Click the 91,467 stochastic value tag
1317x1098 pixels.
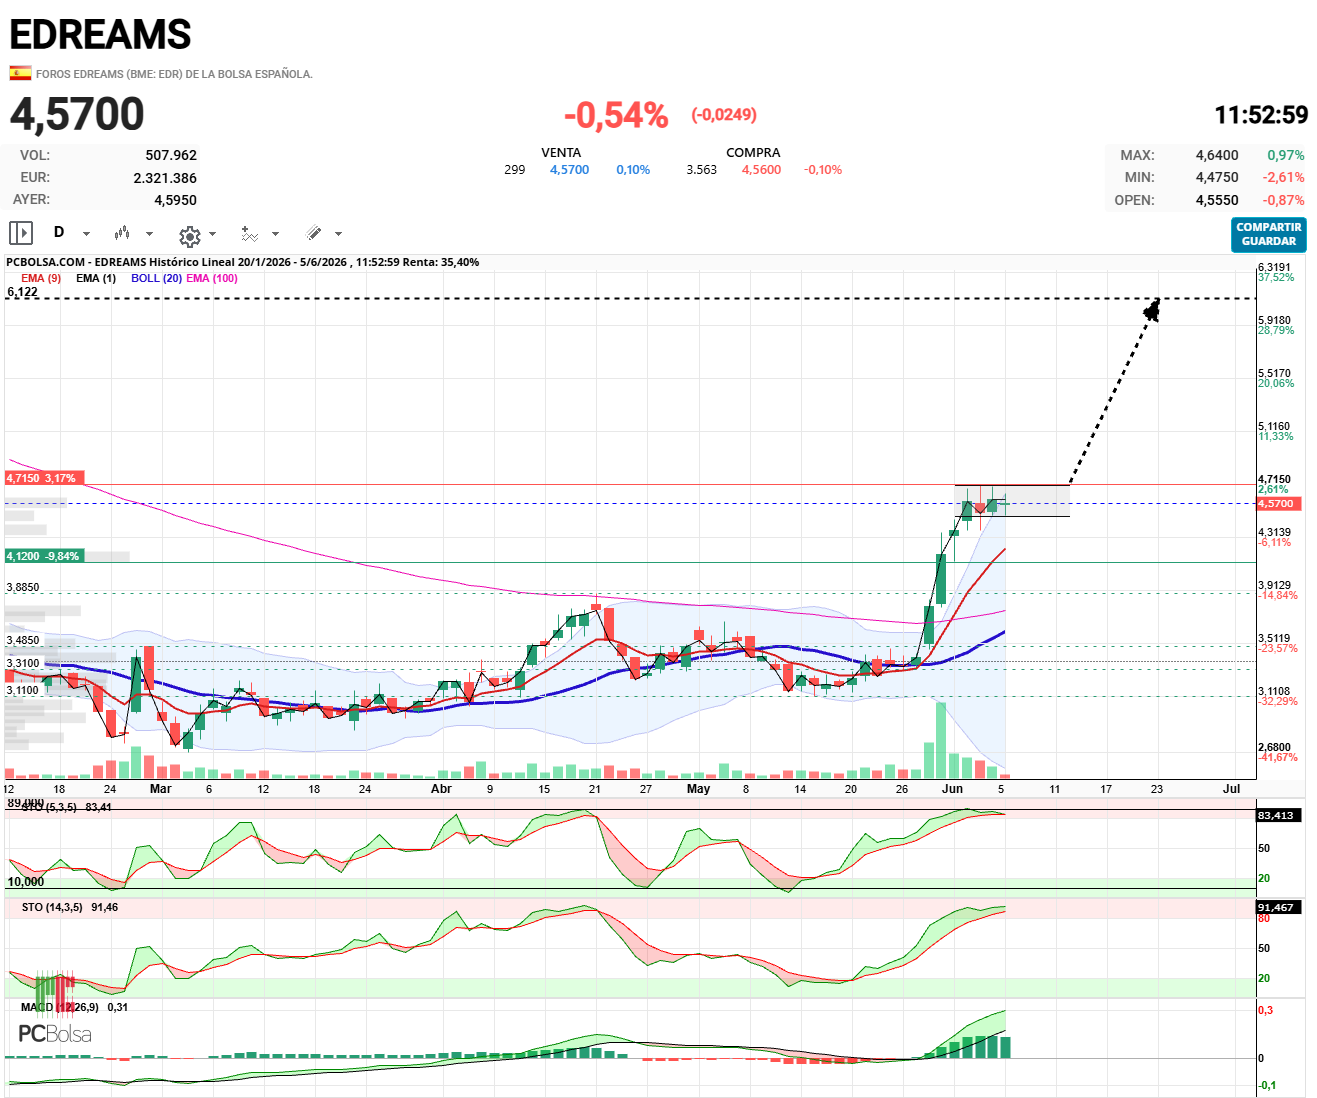(1277, 907)
